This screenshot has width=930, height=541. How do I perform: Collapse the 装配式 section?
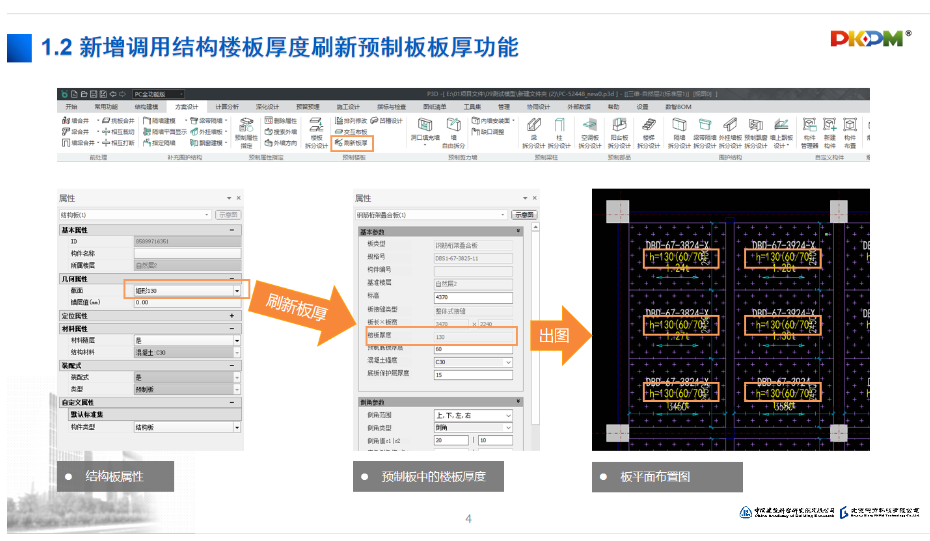[232, 365]
